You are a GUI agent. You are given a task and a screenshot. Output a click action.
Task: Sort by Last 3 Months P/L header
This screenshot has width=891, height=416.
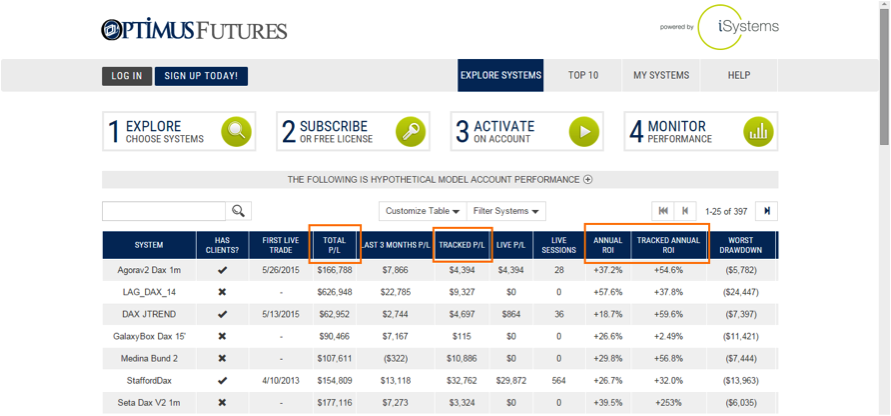click(x=394, y=245)
